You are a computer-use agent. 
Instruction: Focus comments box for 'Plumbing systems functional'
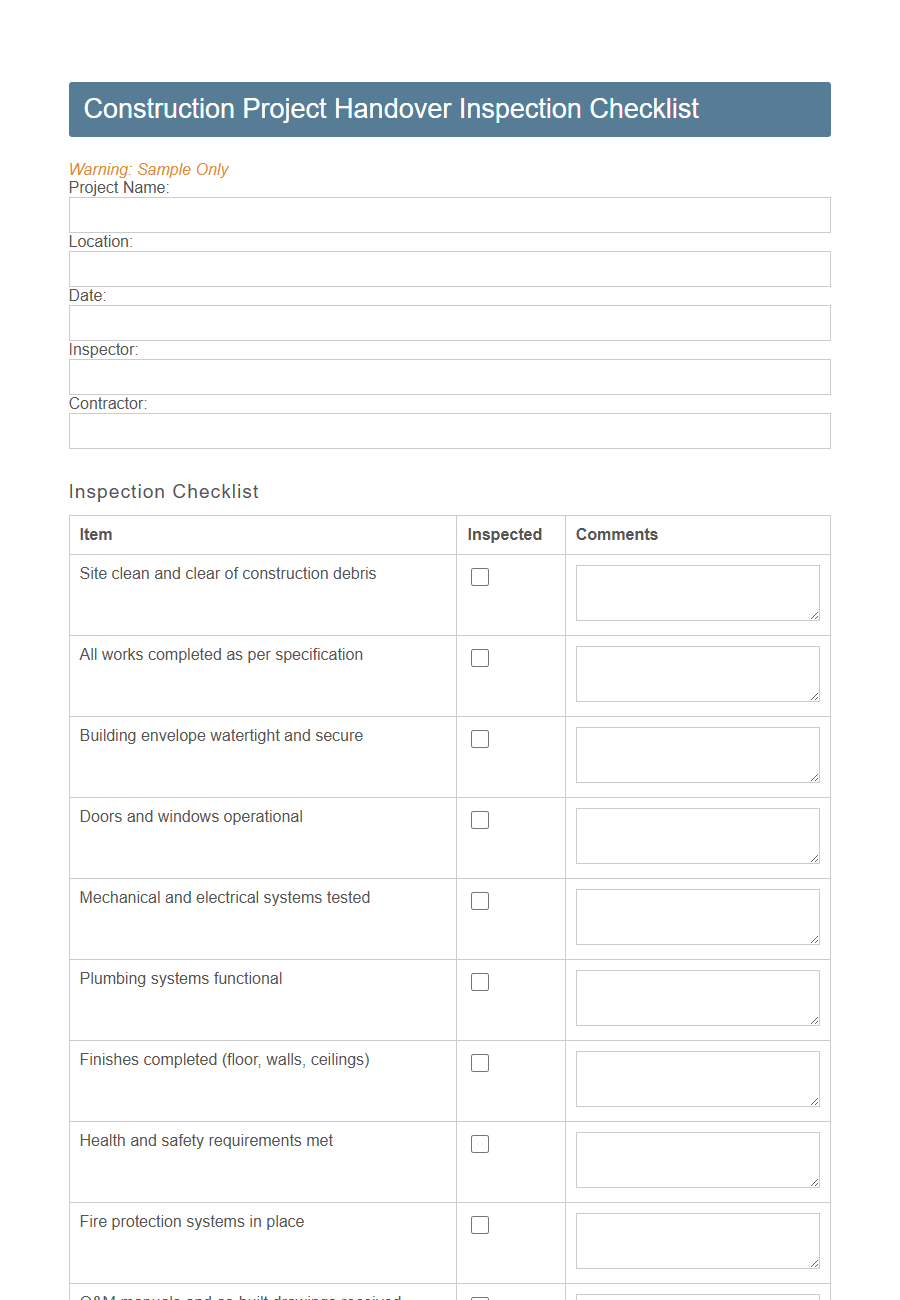tap(697, 997)
